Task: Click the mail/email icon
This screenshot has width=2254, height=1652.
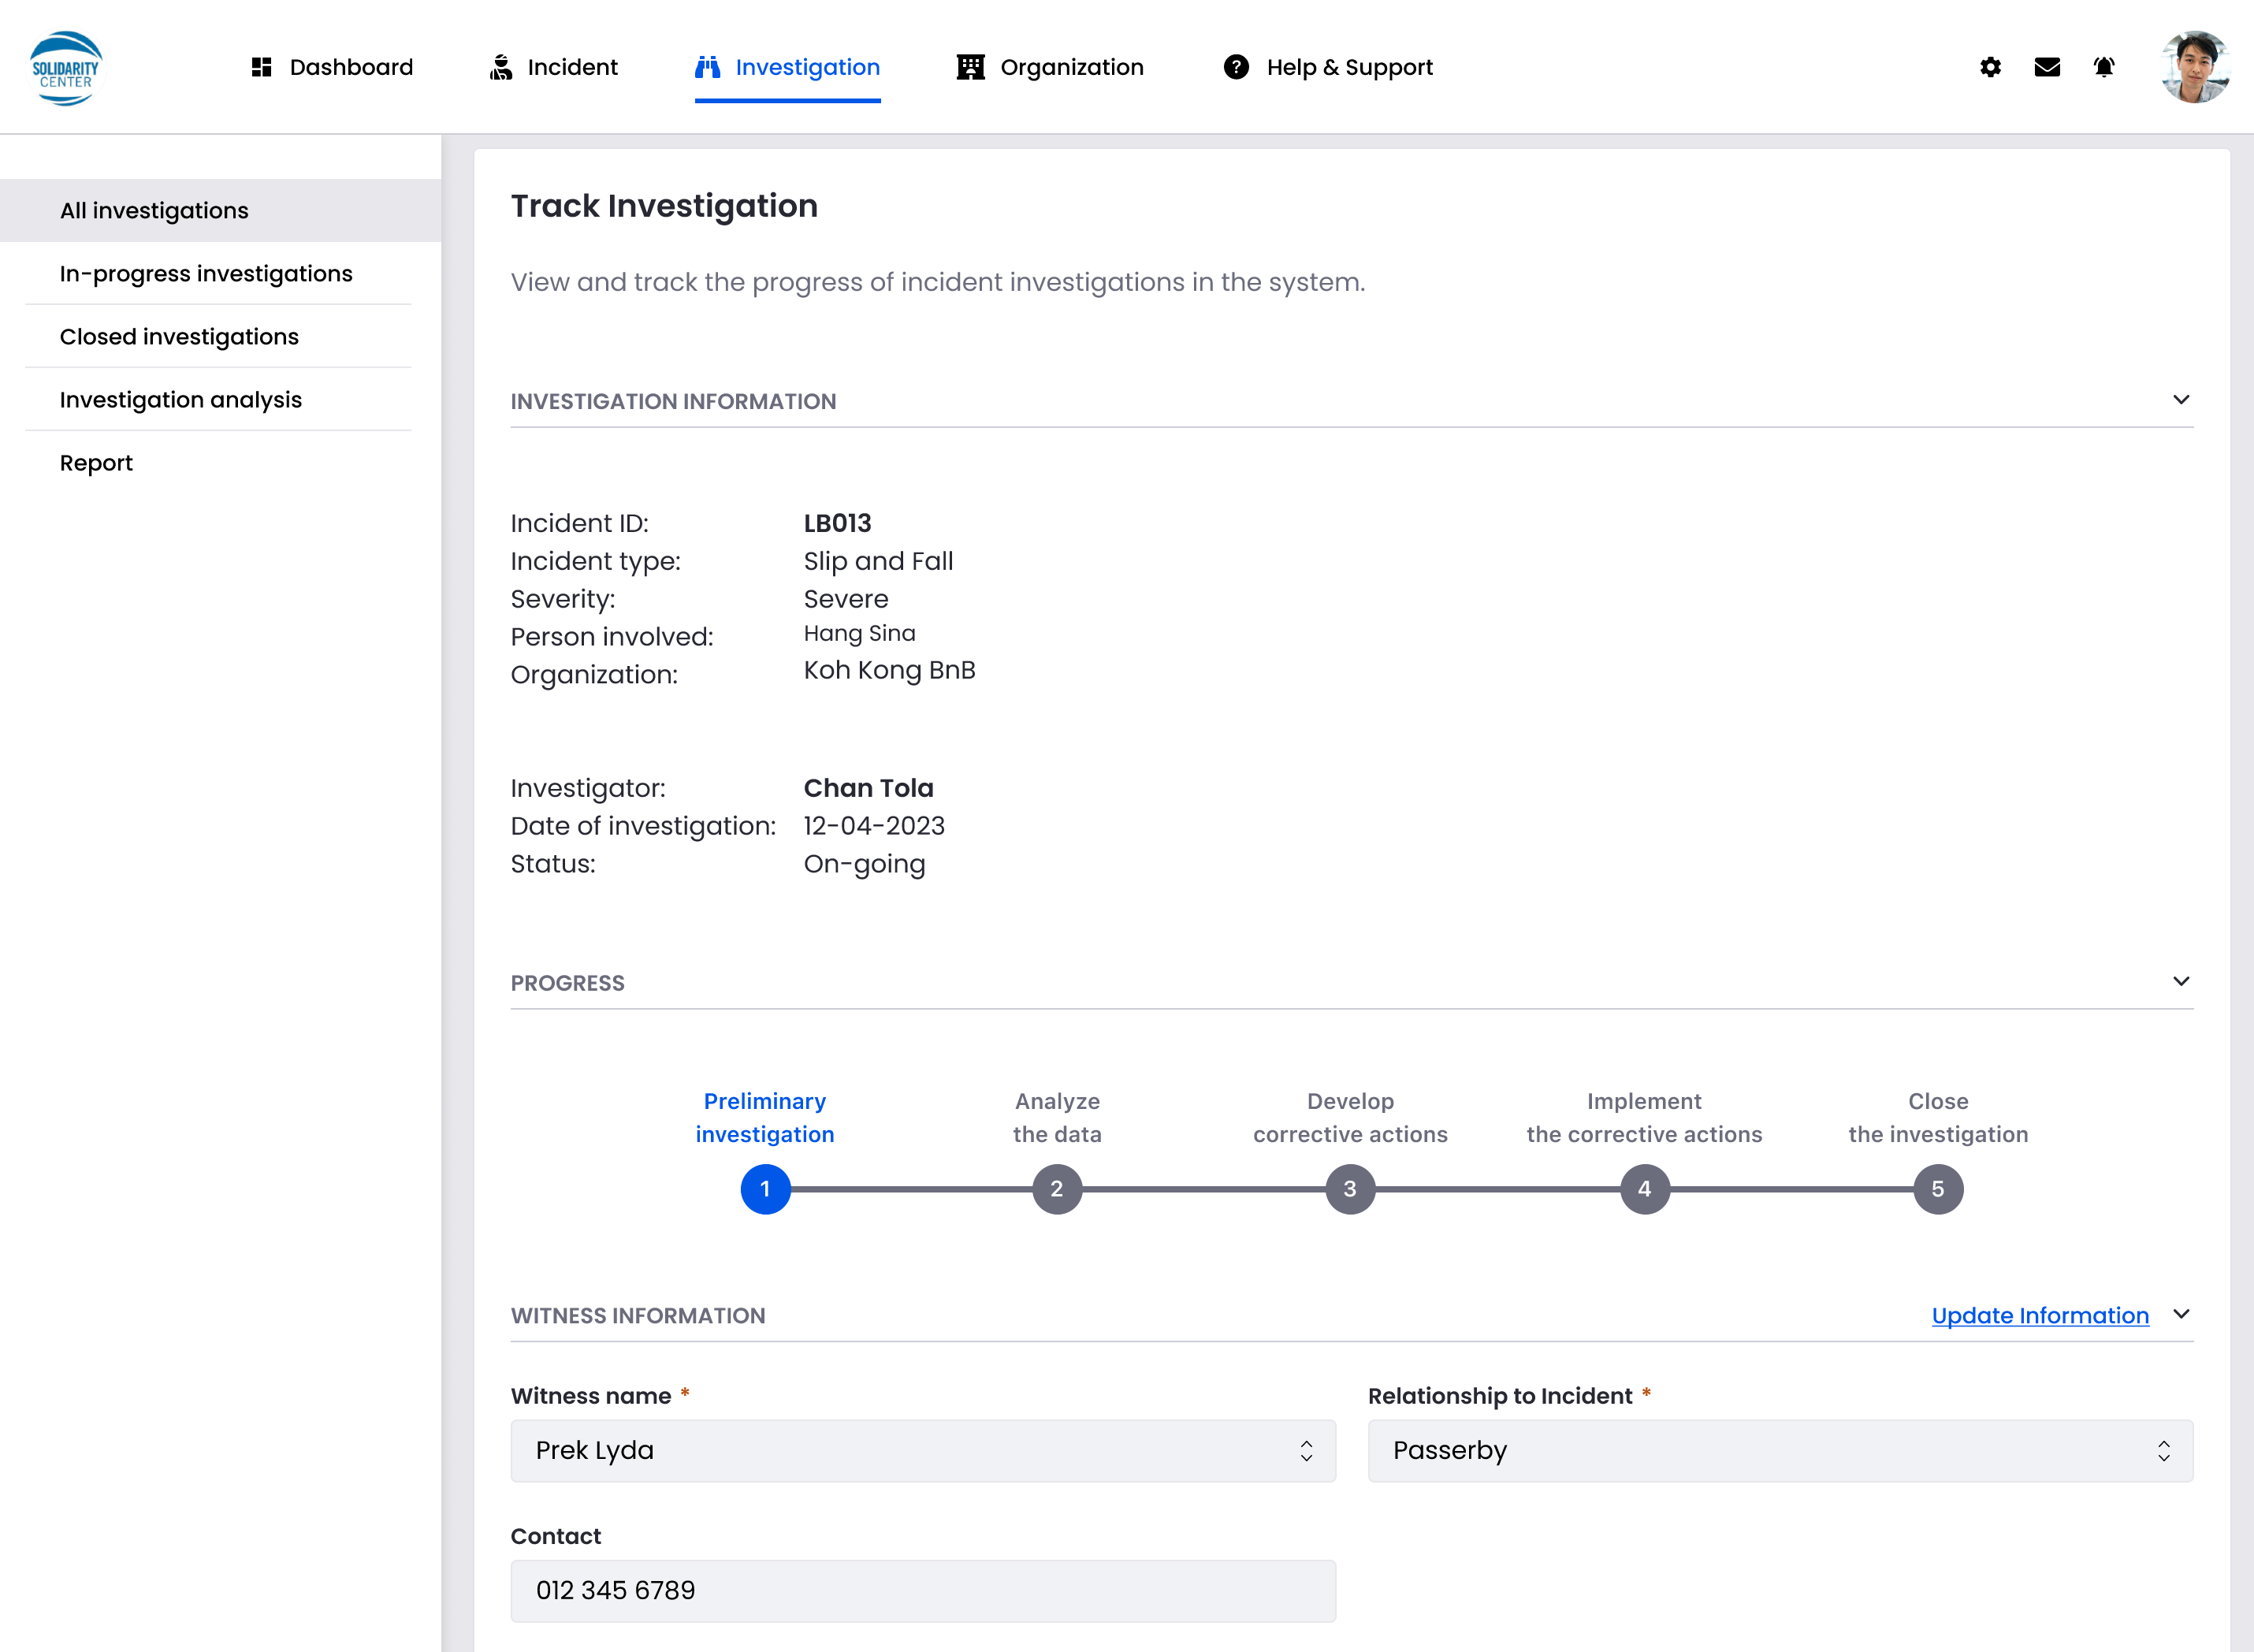Action: (2048, 66)
